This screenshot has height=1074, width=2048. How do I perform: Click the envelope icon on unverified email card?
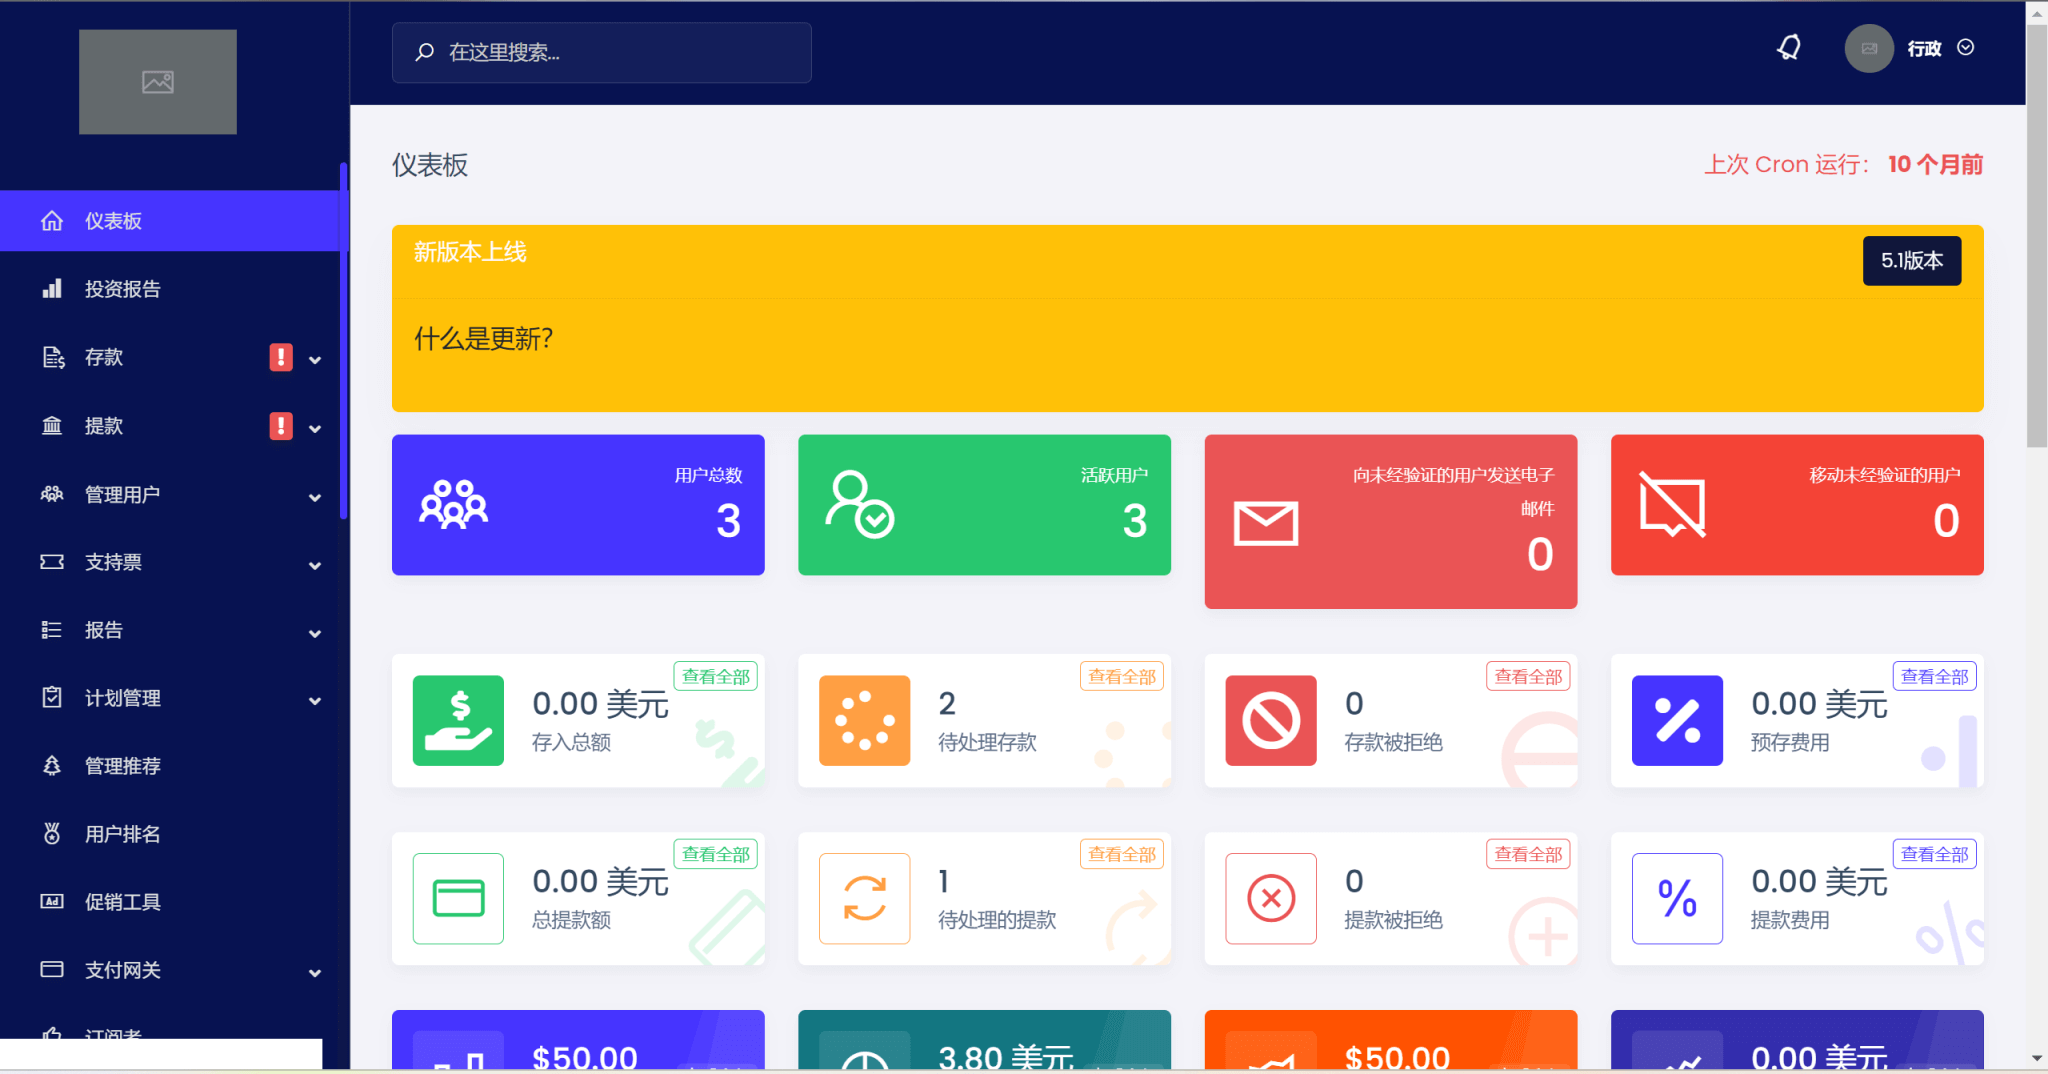(1265, 523)
